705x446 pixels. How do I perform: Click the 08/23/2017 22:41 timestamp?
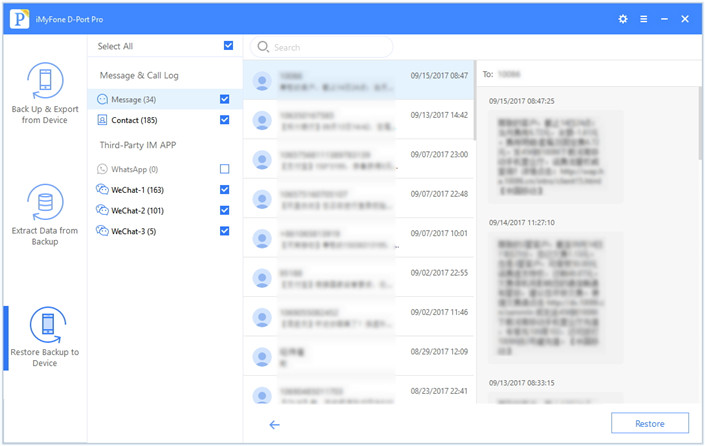tap(439, 391)
